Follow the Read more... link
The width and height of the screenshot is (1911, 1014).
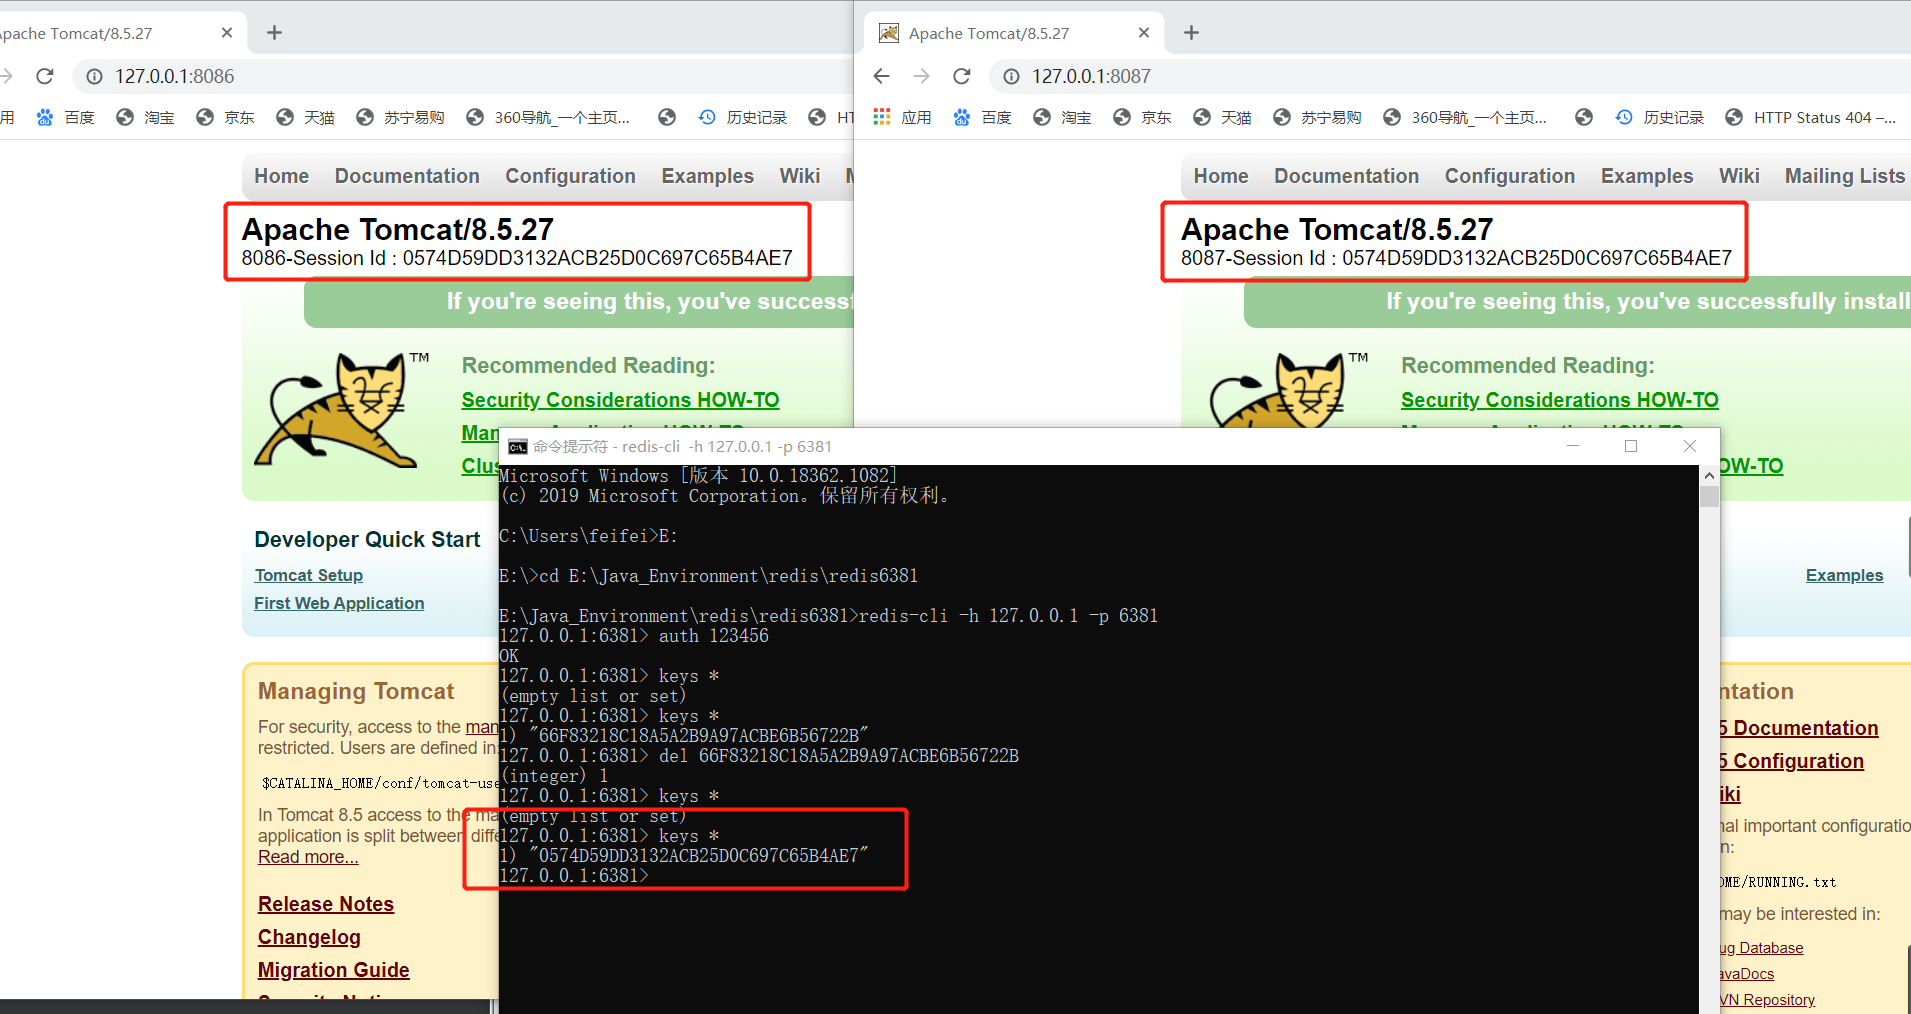click(308, 857)
